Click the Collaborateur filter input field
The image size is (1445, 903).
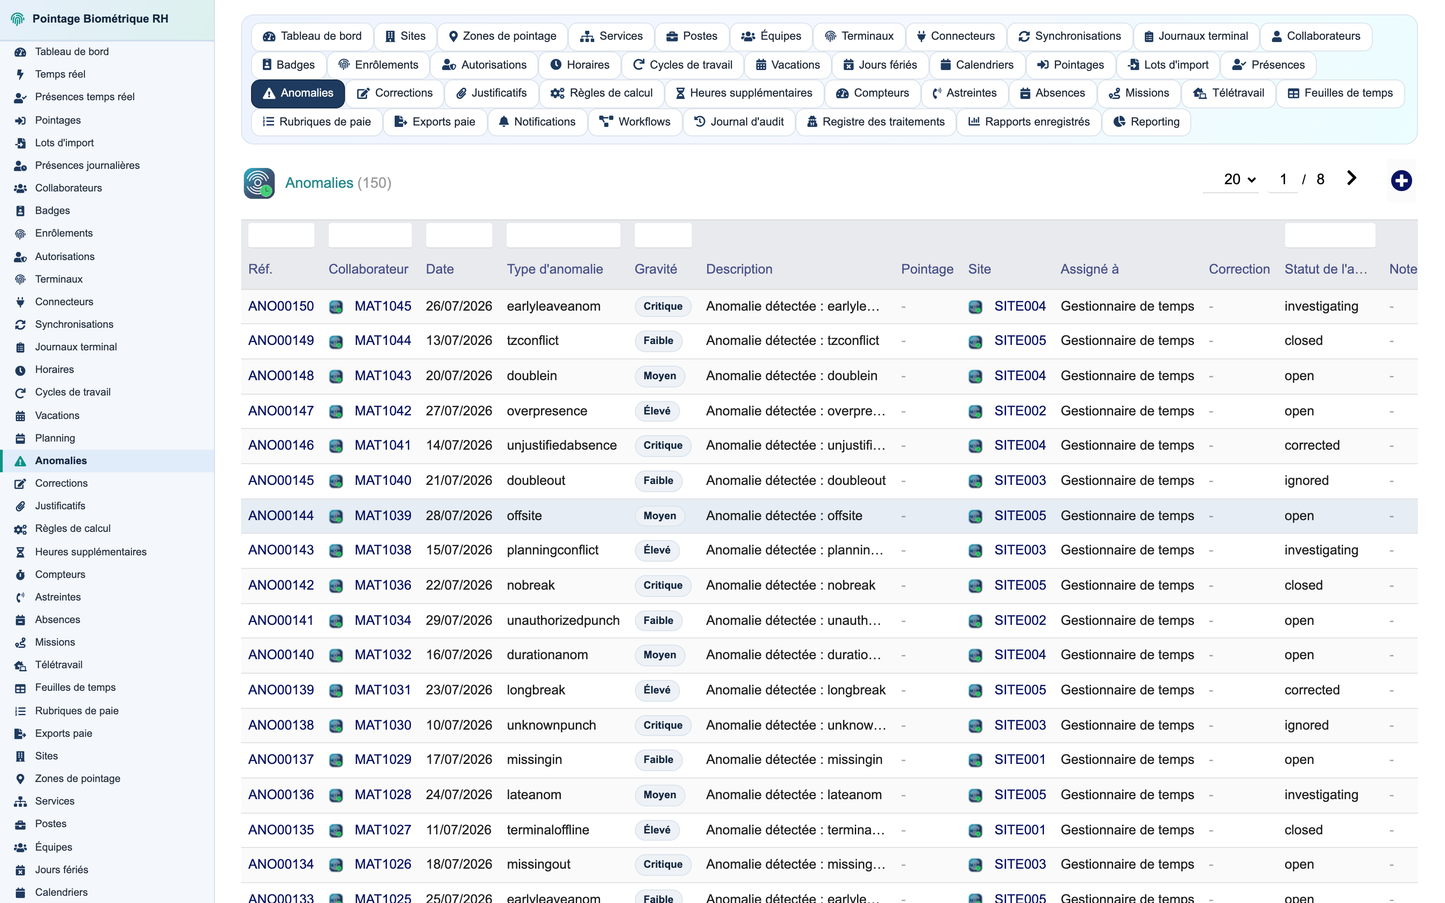370,235
